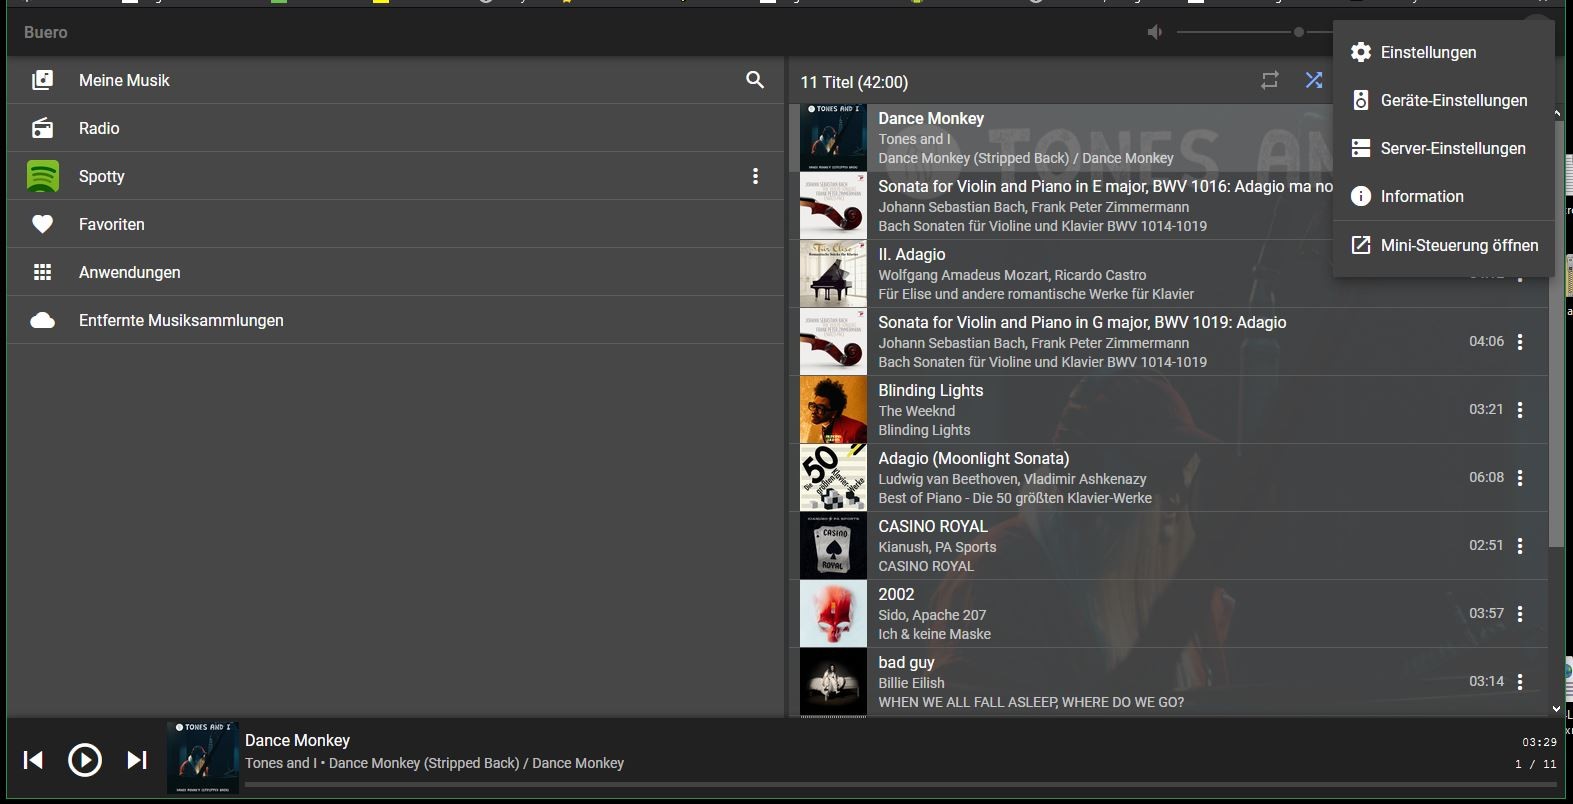Open the Spotty Spotify app entry
Screen dimensions: 1573x804
click(x=102, y=176)
